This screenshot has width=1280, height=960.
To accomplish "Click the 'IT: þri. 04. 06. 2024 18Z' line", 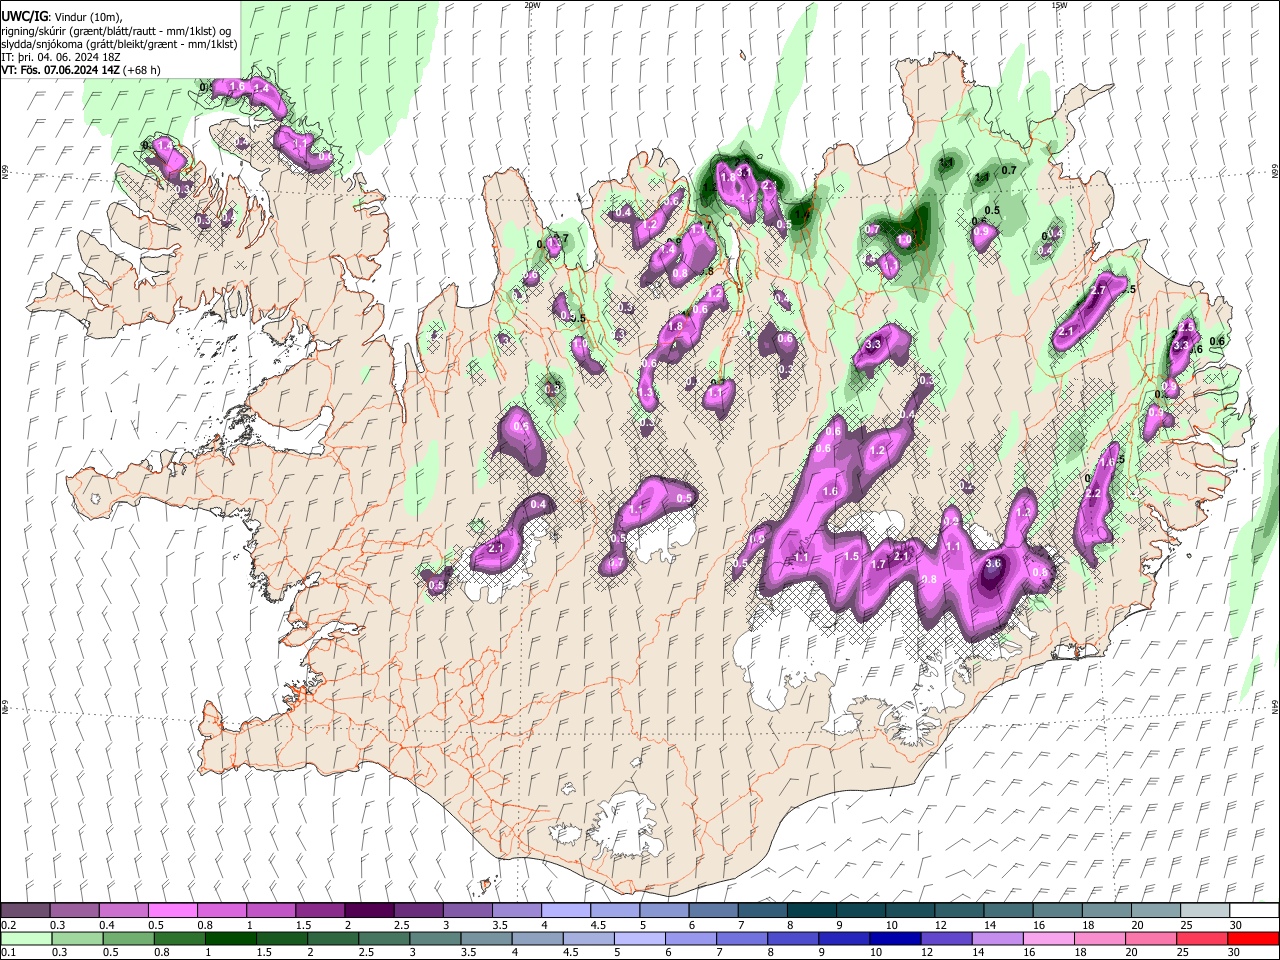I will pos(62,57).
